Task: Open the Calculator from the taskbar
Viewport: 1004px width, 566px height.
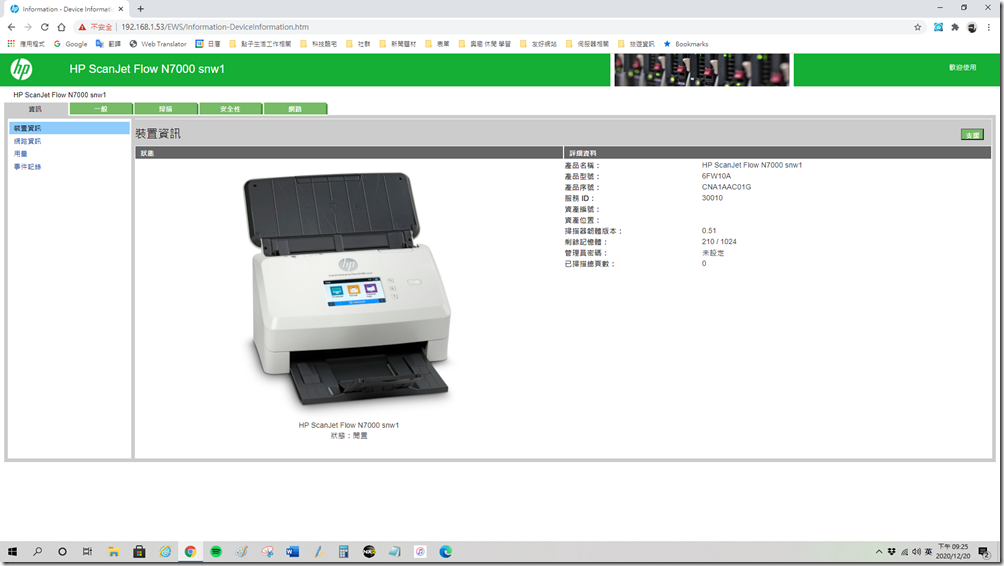Action: [344, 551]
